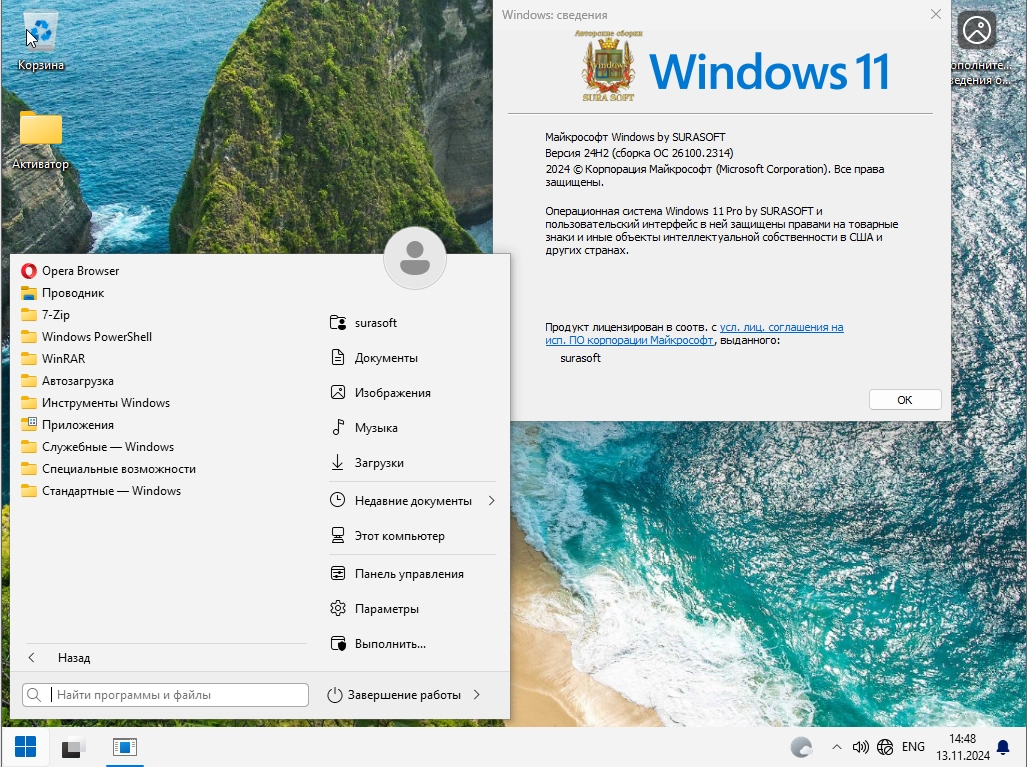This screenshot has height=767, width=1027.
Task: Expand shutdown options arrow
Action: point(477,695)
